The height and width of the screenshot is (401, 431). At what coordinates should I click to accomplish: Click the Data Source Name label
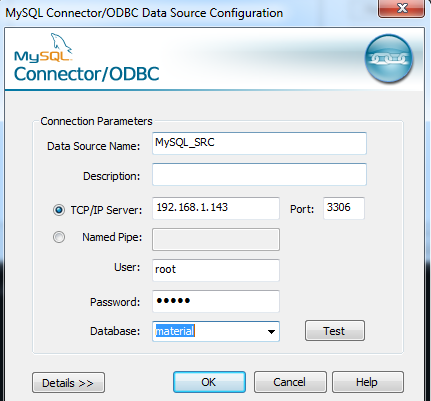(94, 146)
